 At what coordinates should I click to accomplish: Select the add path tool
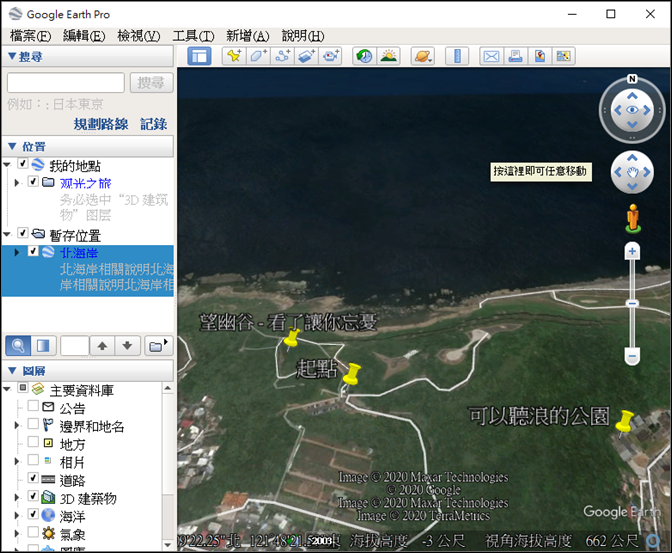(x=282, y=56)
